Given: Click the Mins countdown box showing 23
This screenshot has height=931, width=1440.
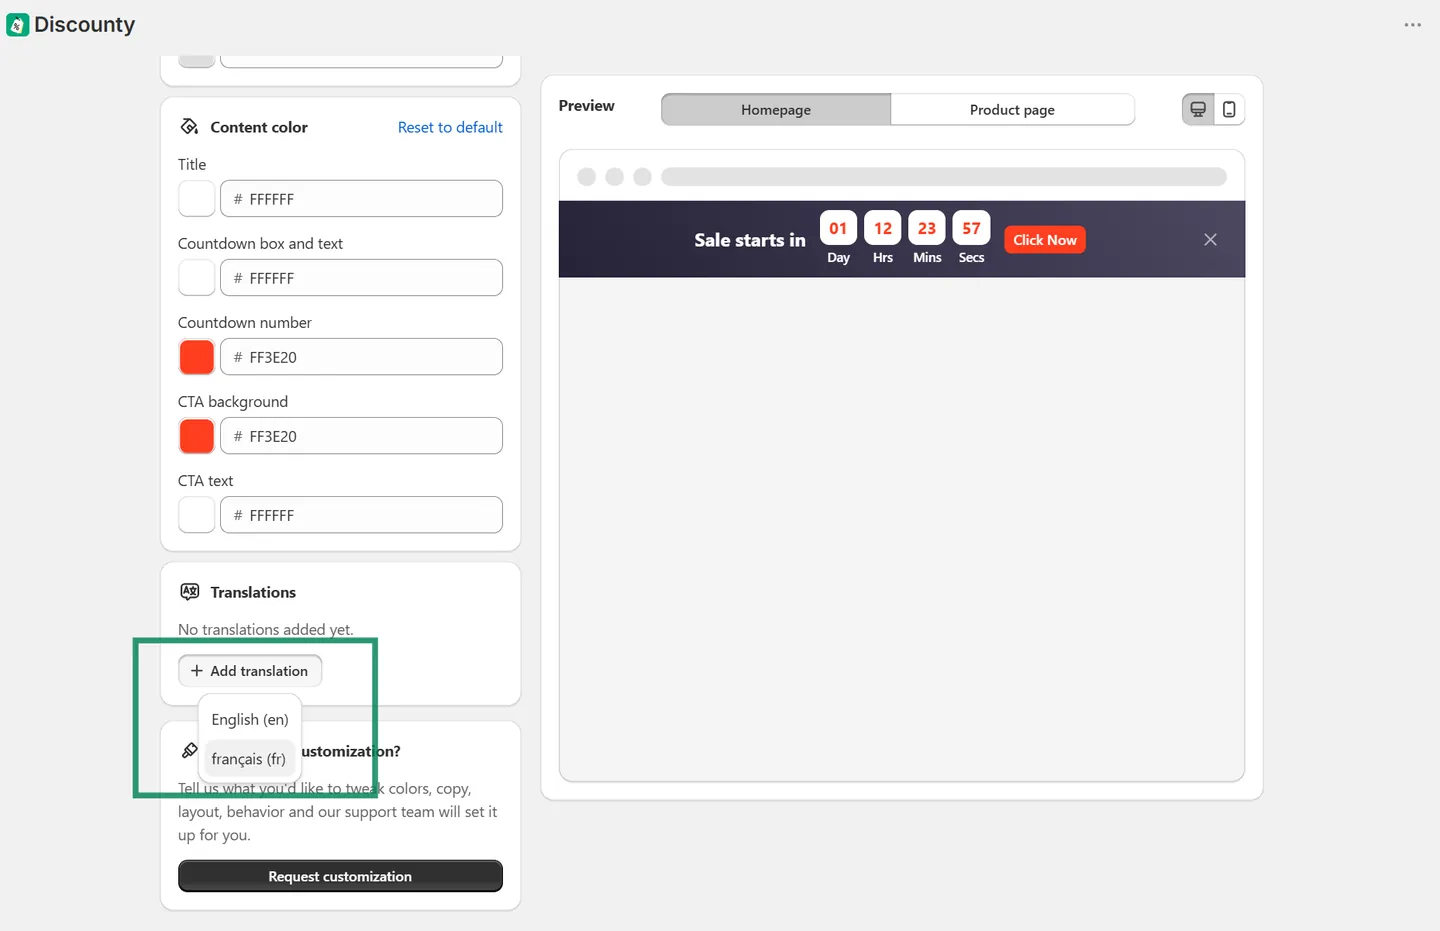Looking at the screenshot, I should (927, 228).
